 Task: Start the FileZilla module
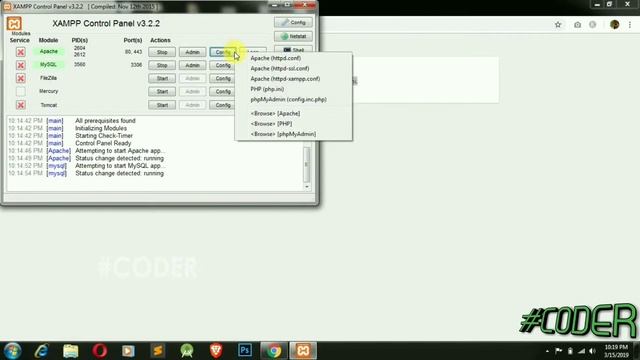tap(162, 78)
